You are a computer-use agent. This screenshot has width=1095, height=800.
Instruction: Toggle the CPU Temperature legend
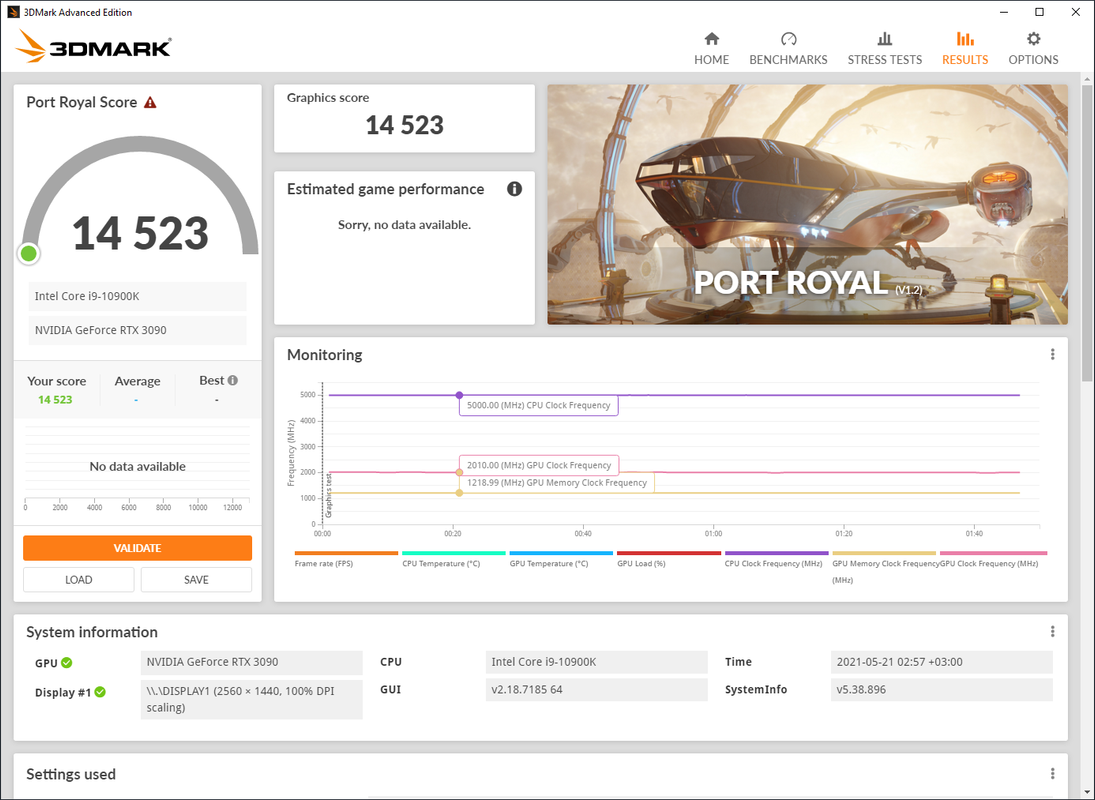pos(454,558)
